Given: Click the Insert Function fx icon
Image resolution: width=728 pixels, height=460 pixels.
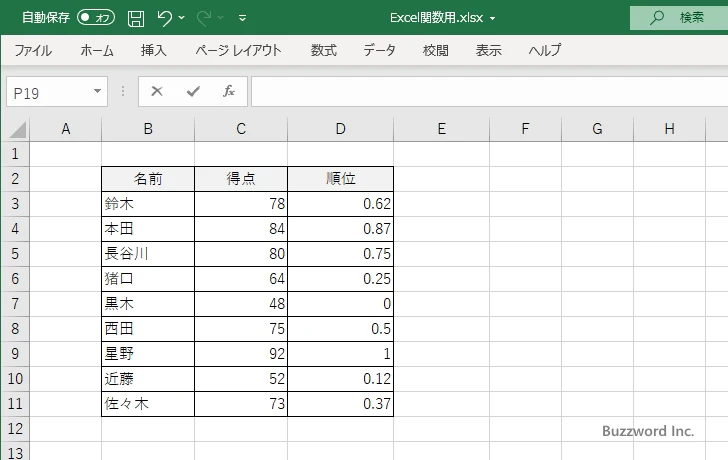Looking at the screenshot, I should [x=228, y=91].
